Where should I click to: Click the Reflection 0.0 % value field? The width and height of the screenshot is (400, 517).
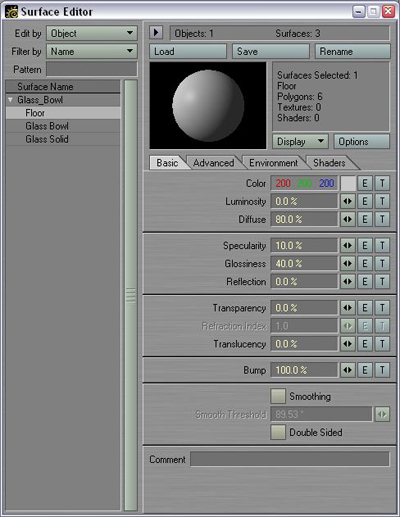[x=304, y=282]
